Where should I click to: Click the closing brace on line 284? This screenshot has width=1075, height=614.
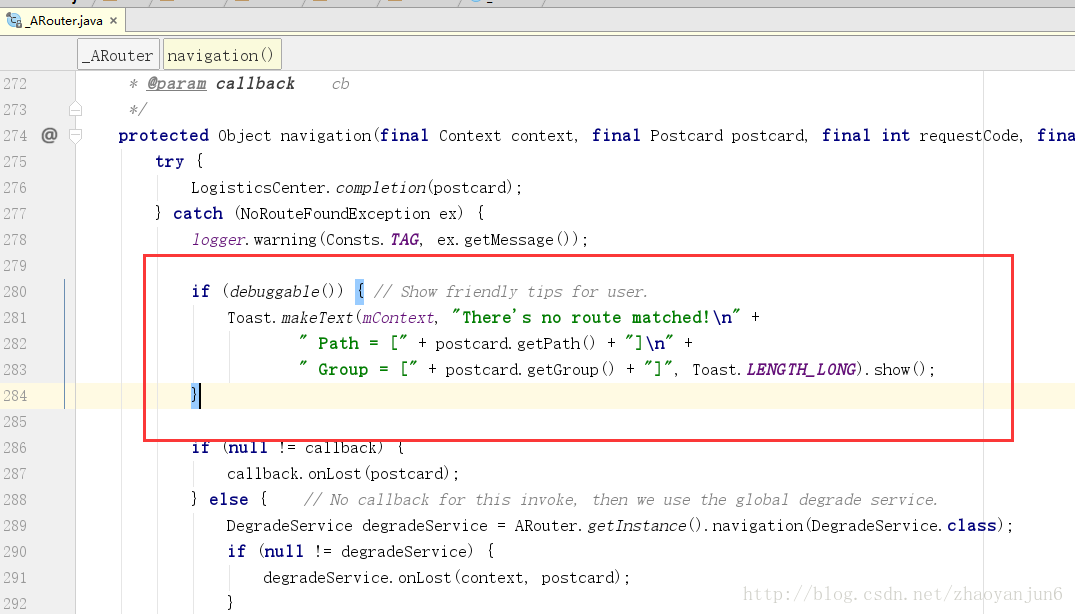point(195,395)
